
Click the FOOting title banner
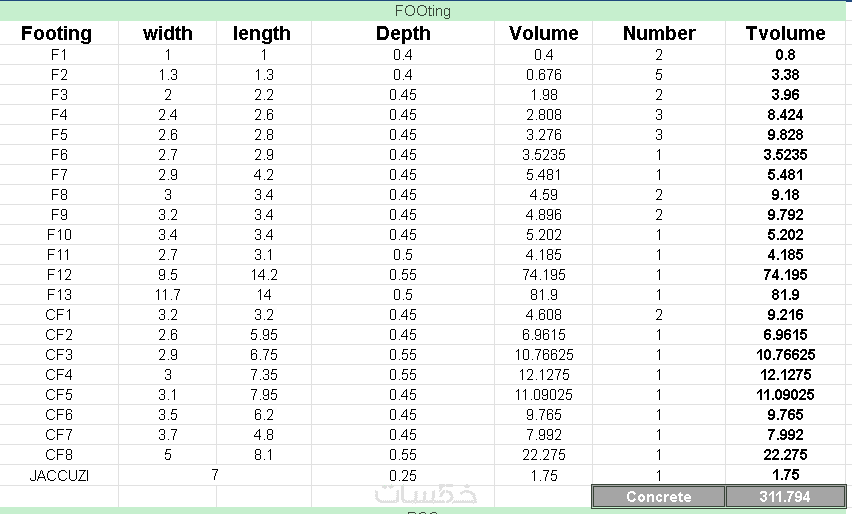click(x=424, y=11)
